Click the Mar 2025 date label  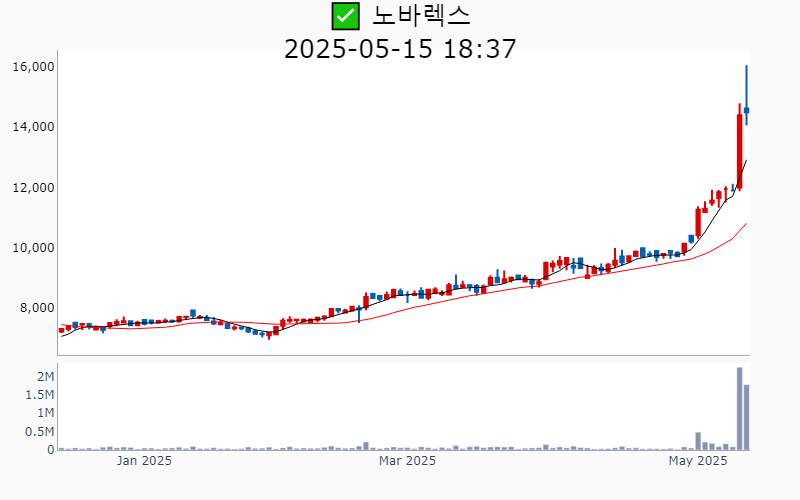coord(407,461)
